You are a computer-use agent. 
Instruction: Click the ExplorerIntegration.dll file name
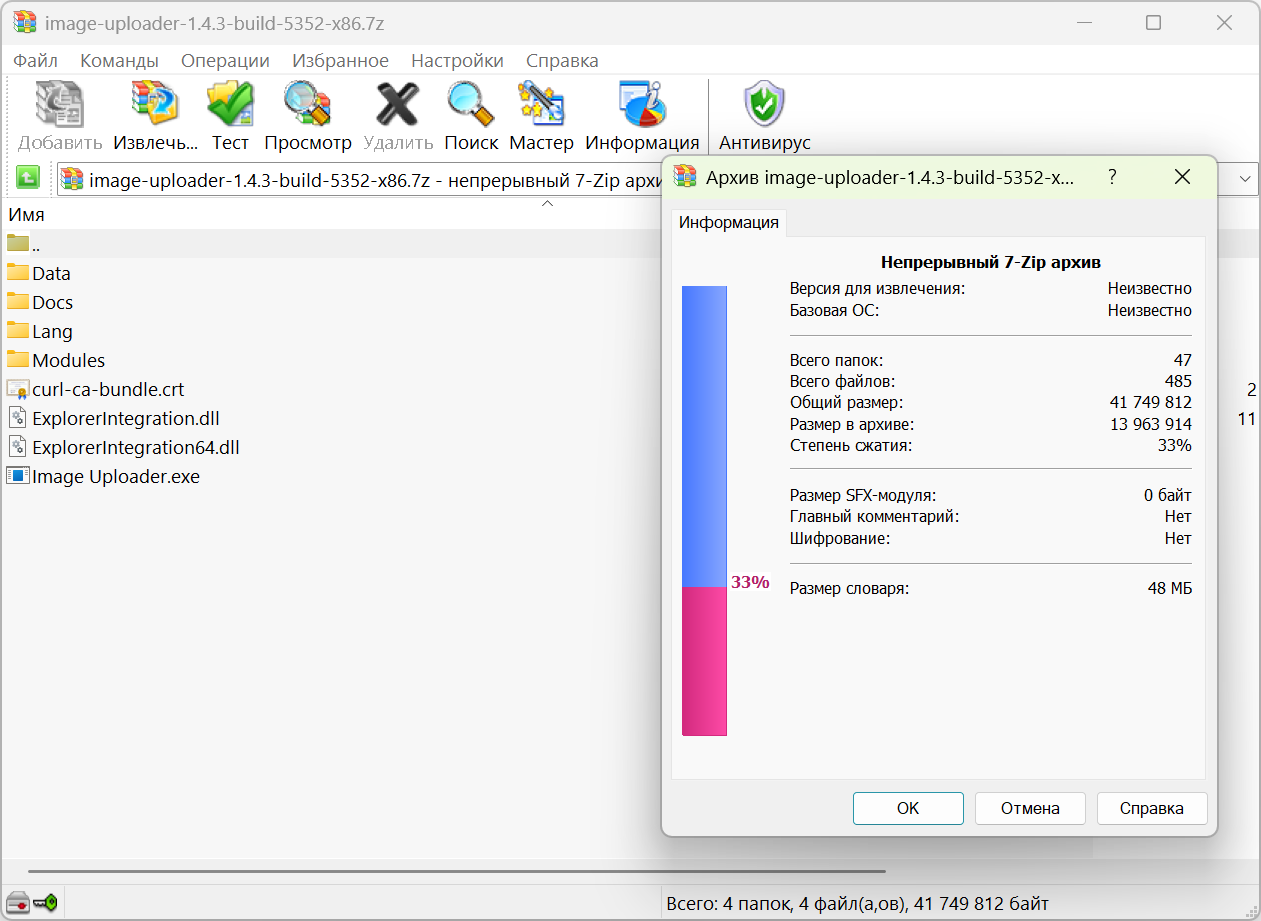coord(126,418)
